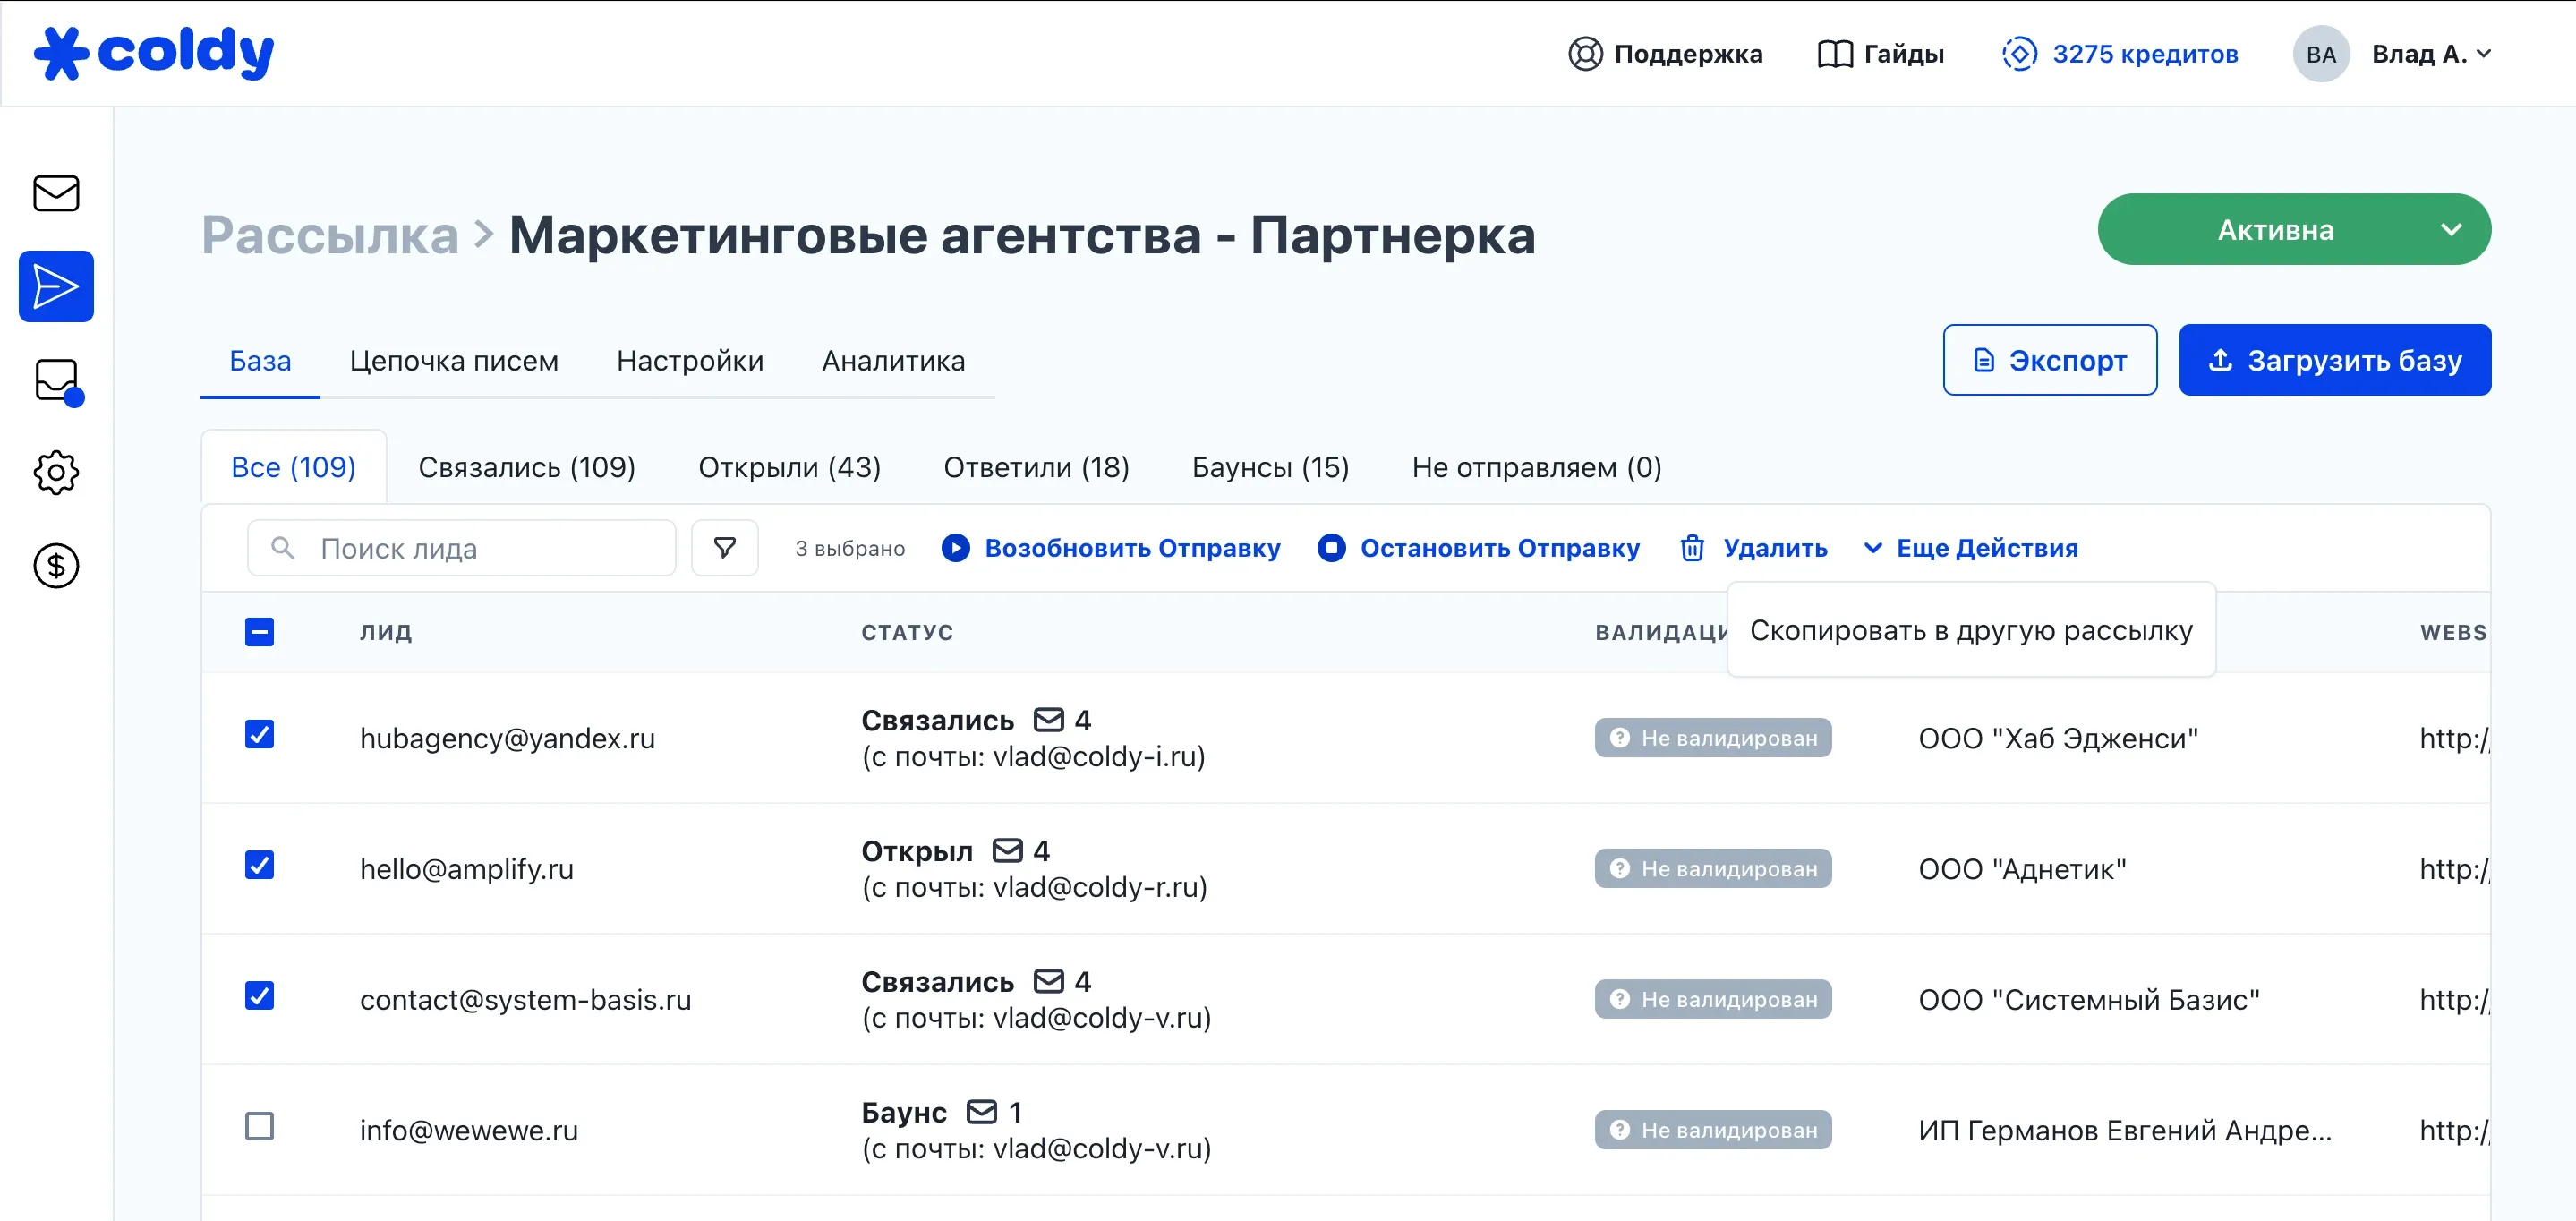
Task: Open the inbox tray sidebar icon
Action: coord(56,380)
